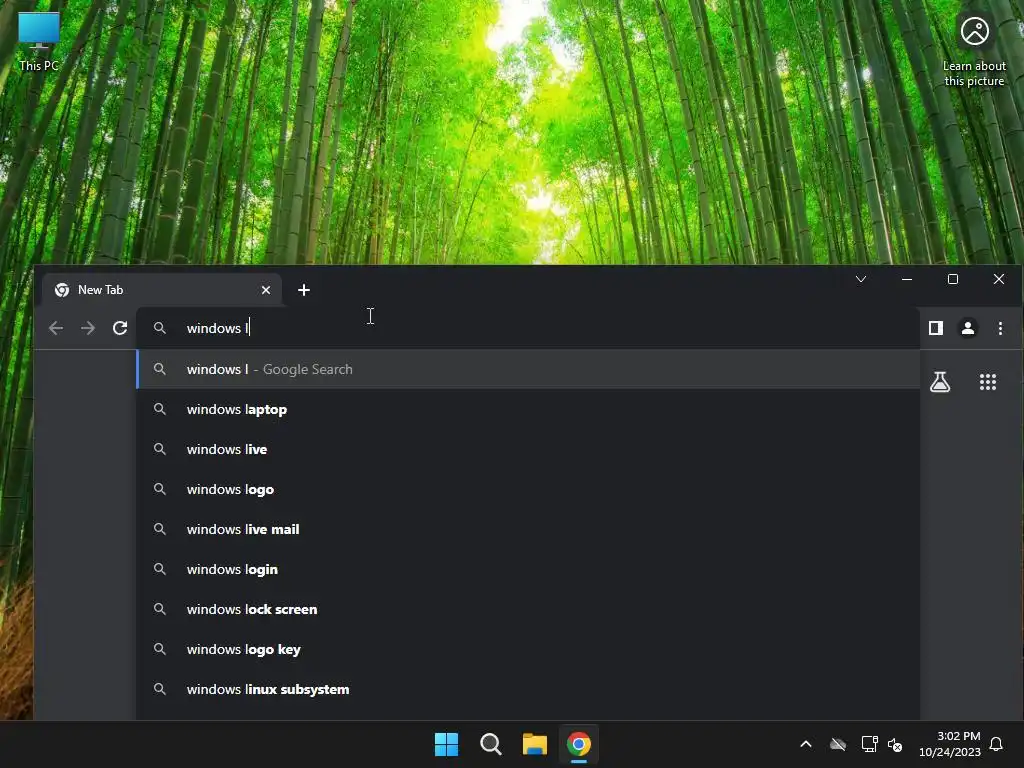The image size is (1024, 768).
Task: Click 'Learn about this picture' desktop icon
Action: tap(974, 51)
